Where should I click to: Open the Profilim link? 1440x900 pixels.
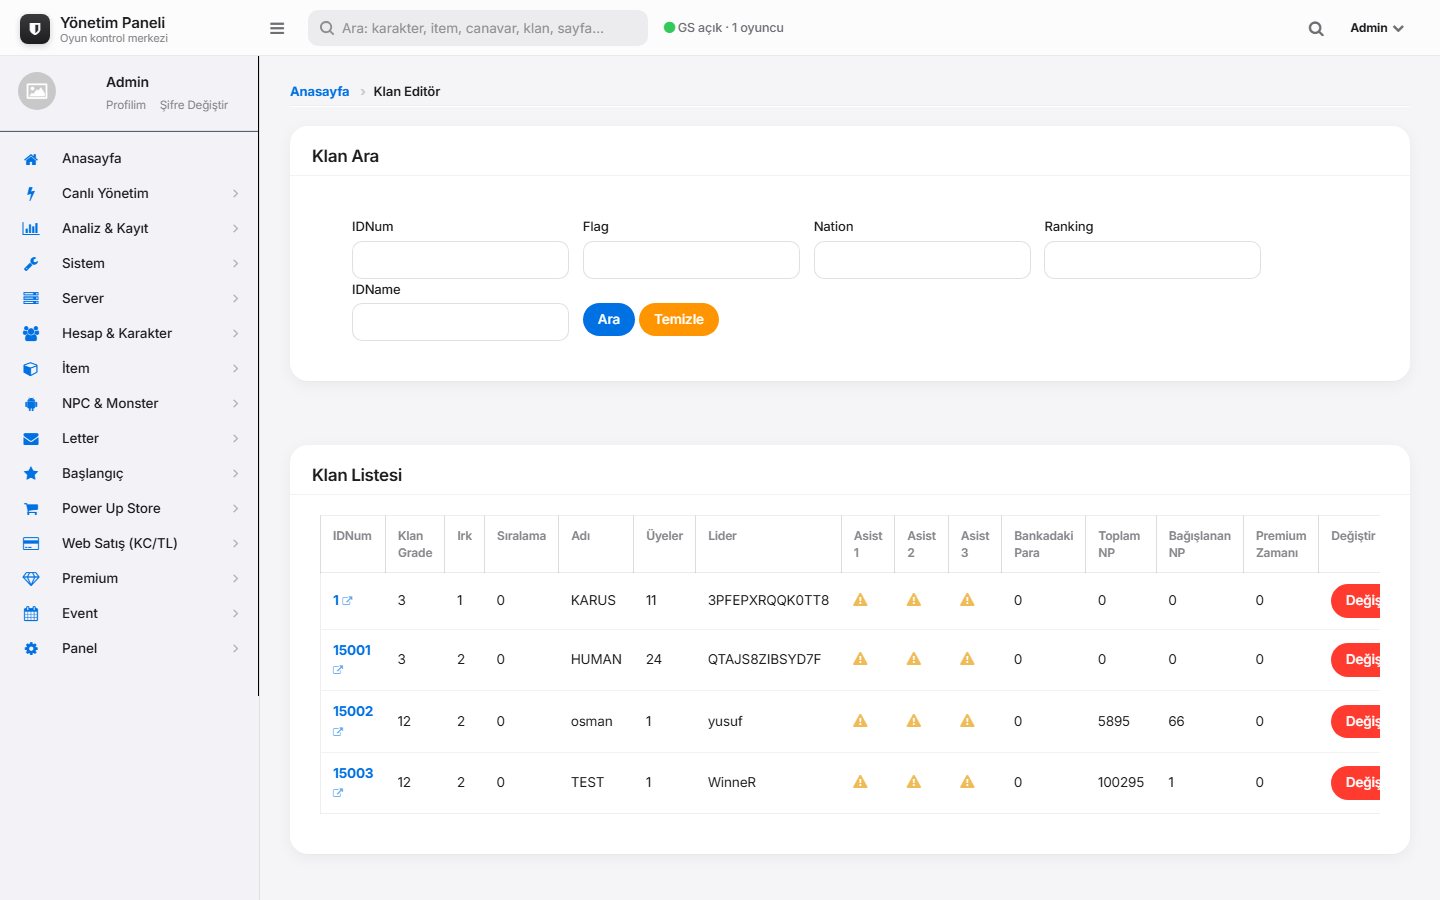pos(126,105)
